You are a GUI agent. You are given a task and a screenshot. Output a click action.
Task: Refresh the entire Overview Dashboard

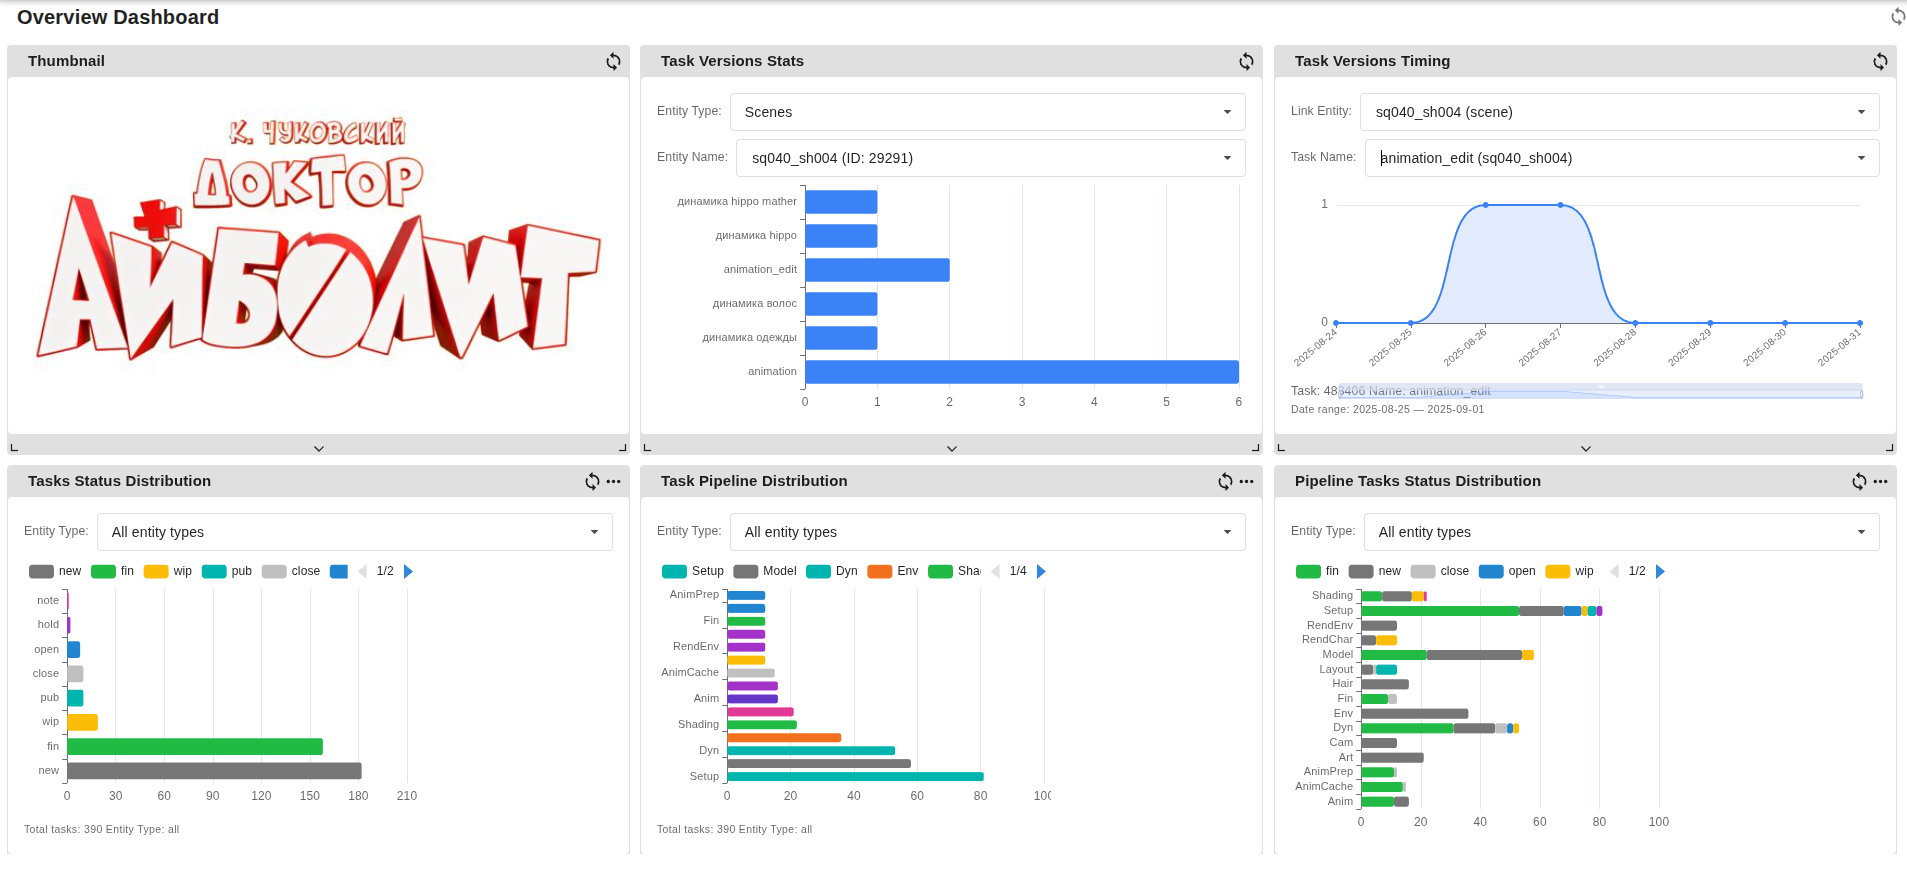[x=1897, y=17]
